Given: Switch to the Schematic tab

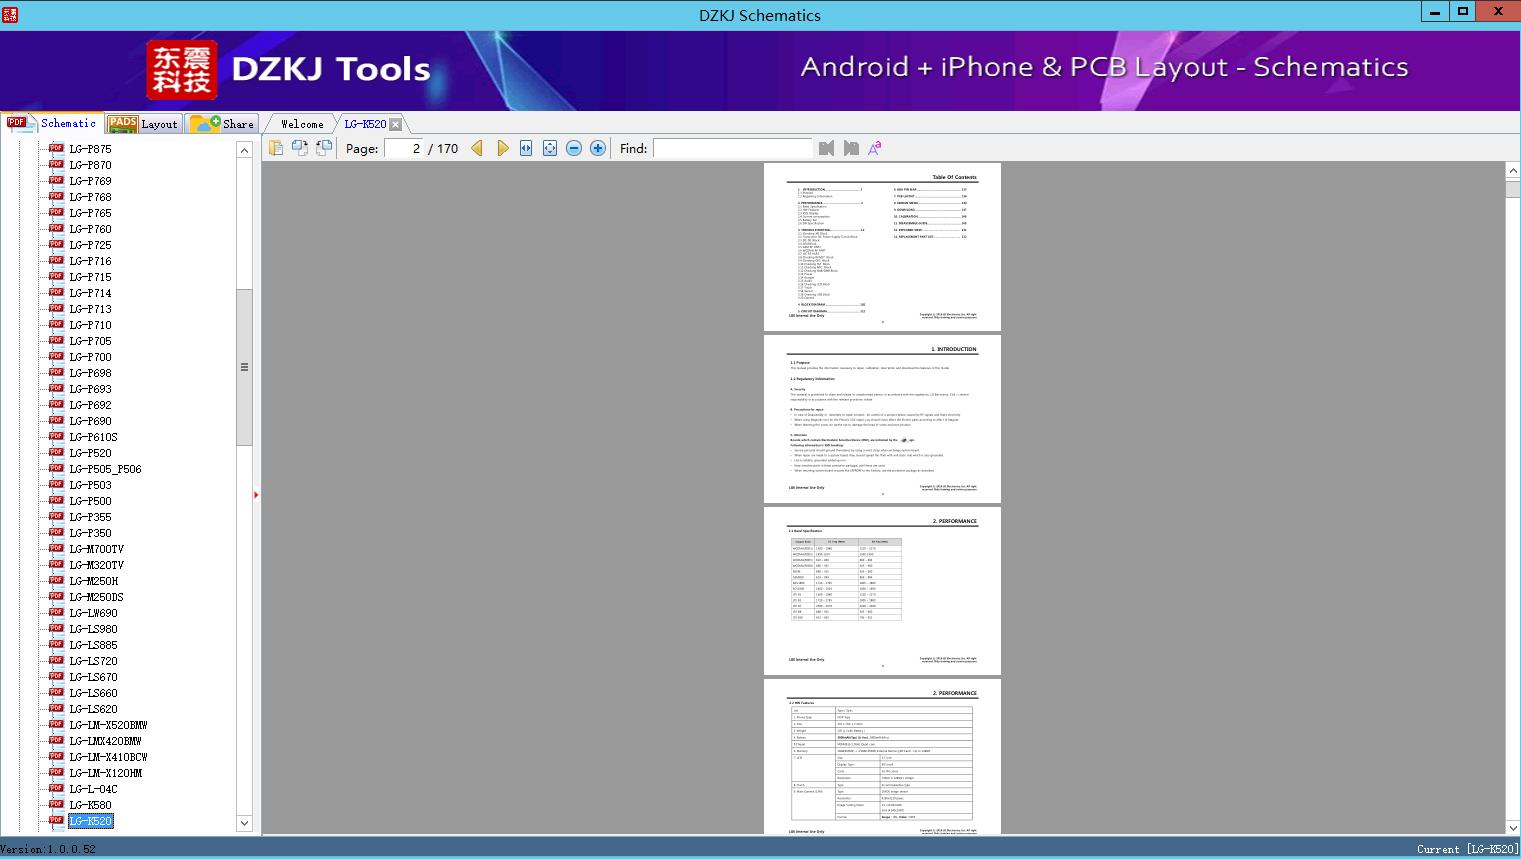Looking at the screenshot, I should tap(52, 123).
